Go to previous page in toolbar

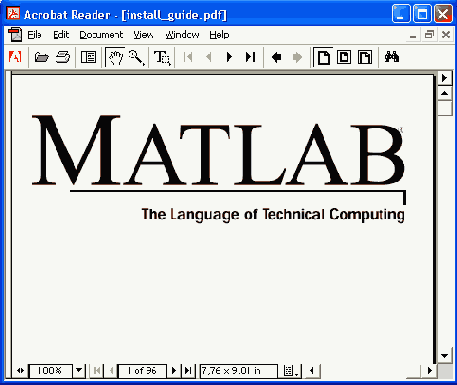coord(209,57)
